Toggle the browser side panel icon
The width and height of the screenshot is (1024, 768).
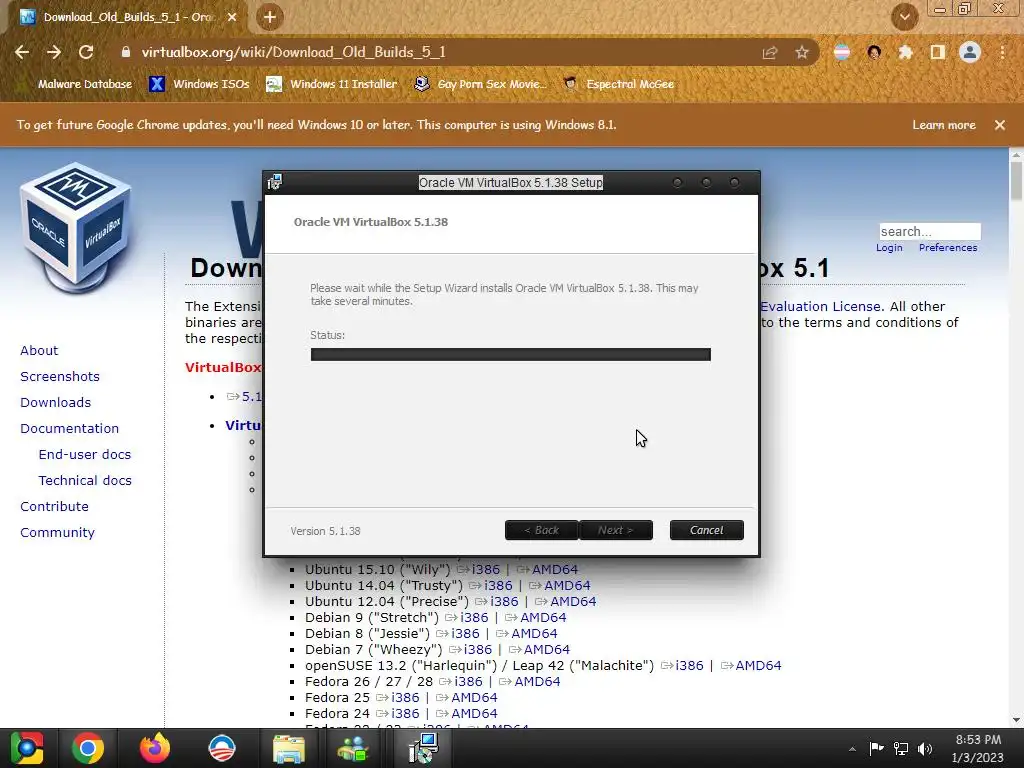pos(938,52)
